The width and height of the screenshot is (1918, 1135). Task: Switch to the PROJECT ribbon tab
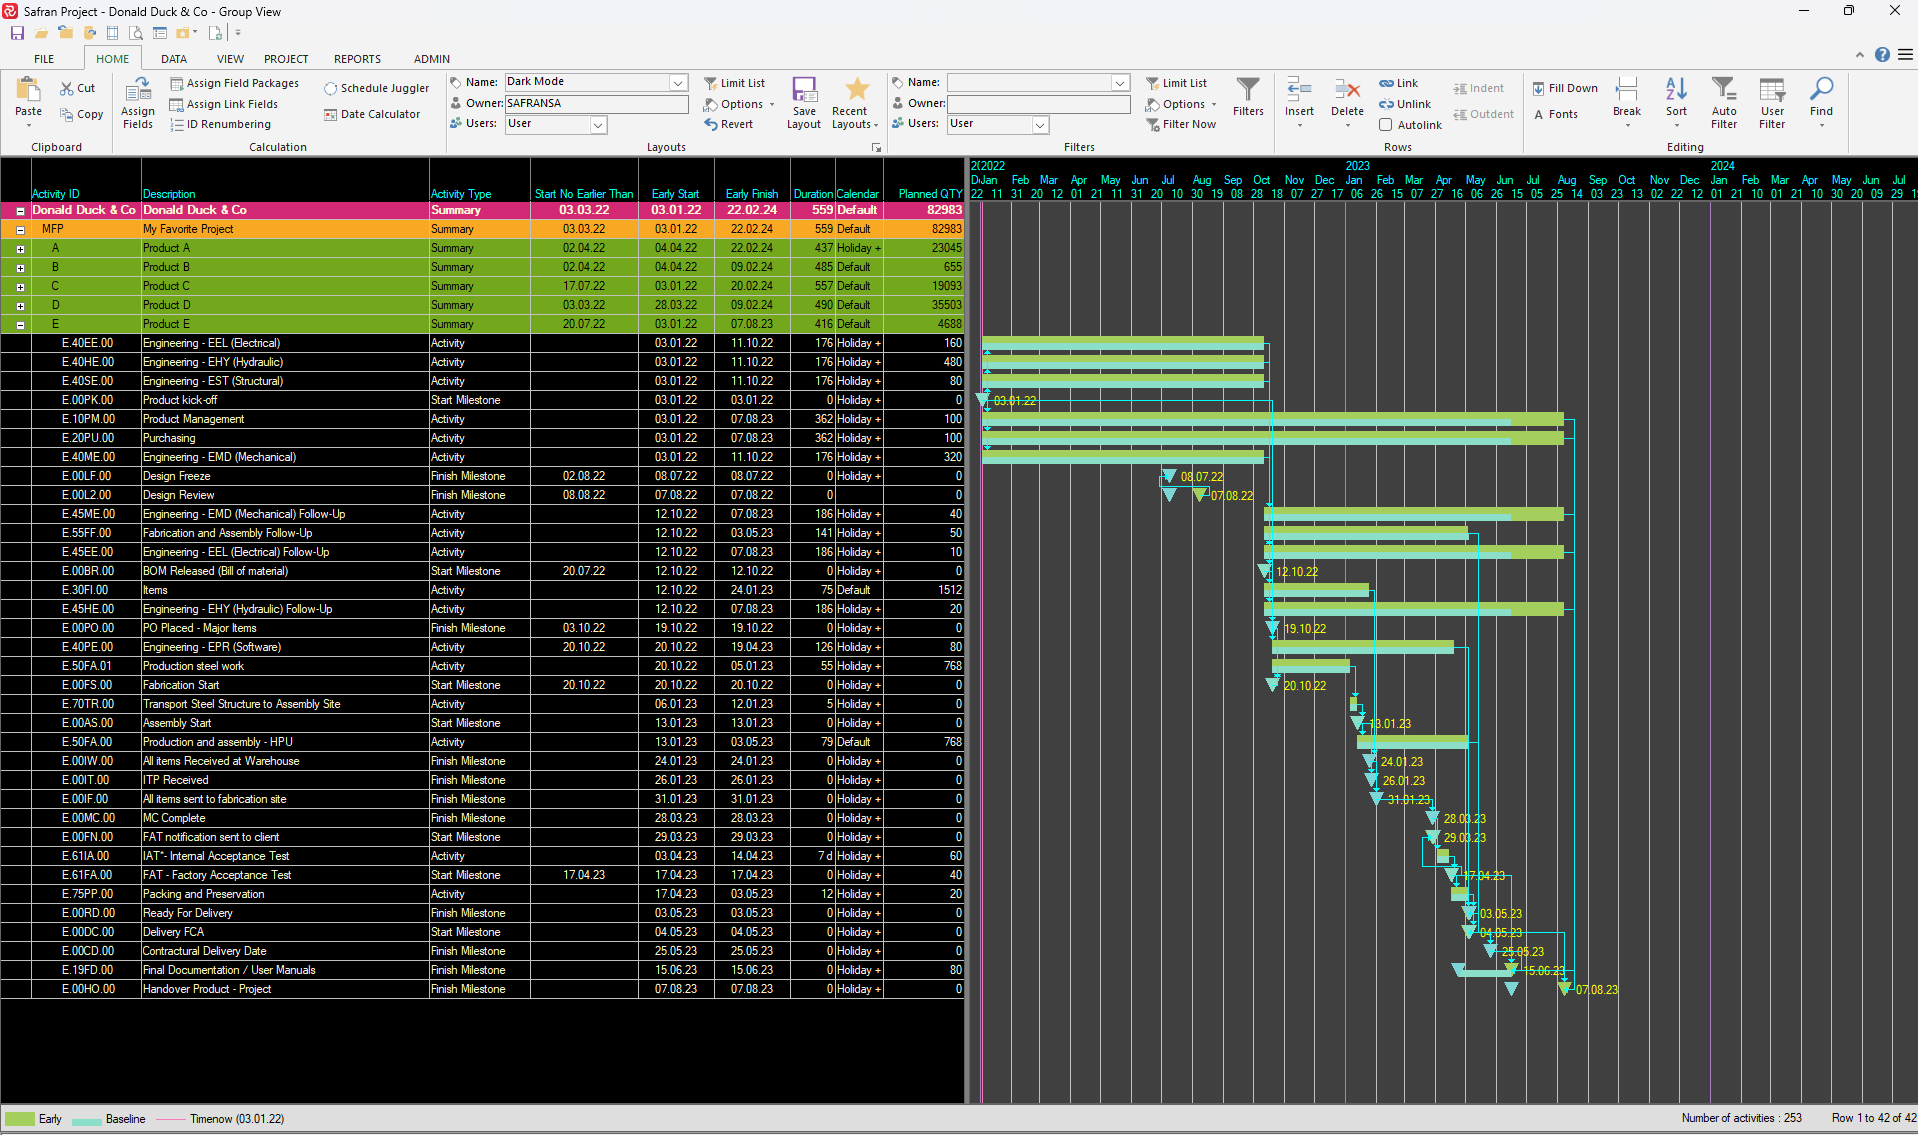click(x=286, y=59)
